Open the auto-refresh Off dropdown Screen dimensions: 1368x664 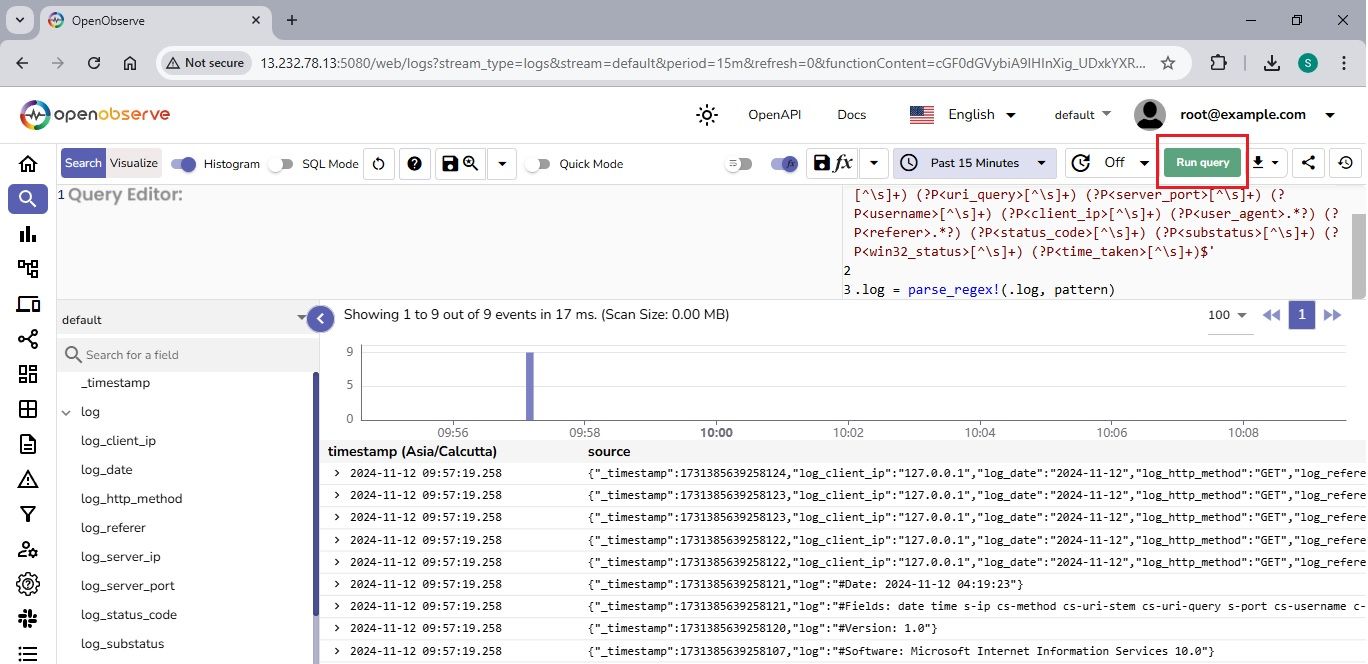(x=1109, y=163)
